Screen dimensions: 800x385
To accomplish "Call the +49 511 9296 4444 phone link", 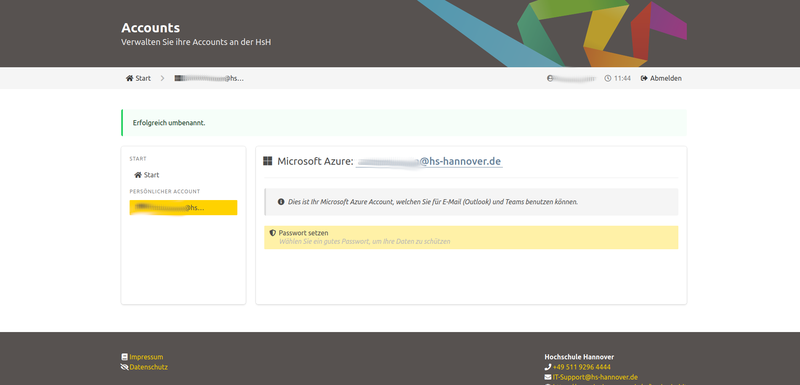I will coord(581,367).
